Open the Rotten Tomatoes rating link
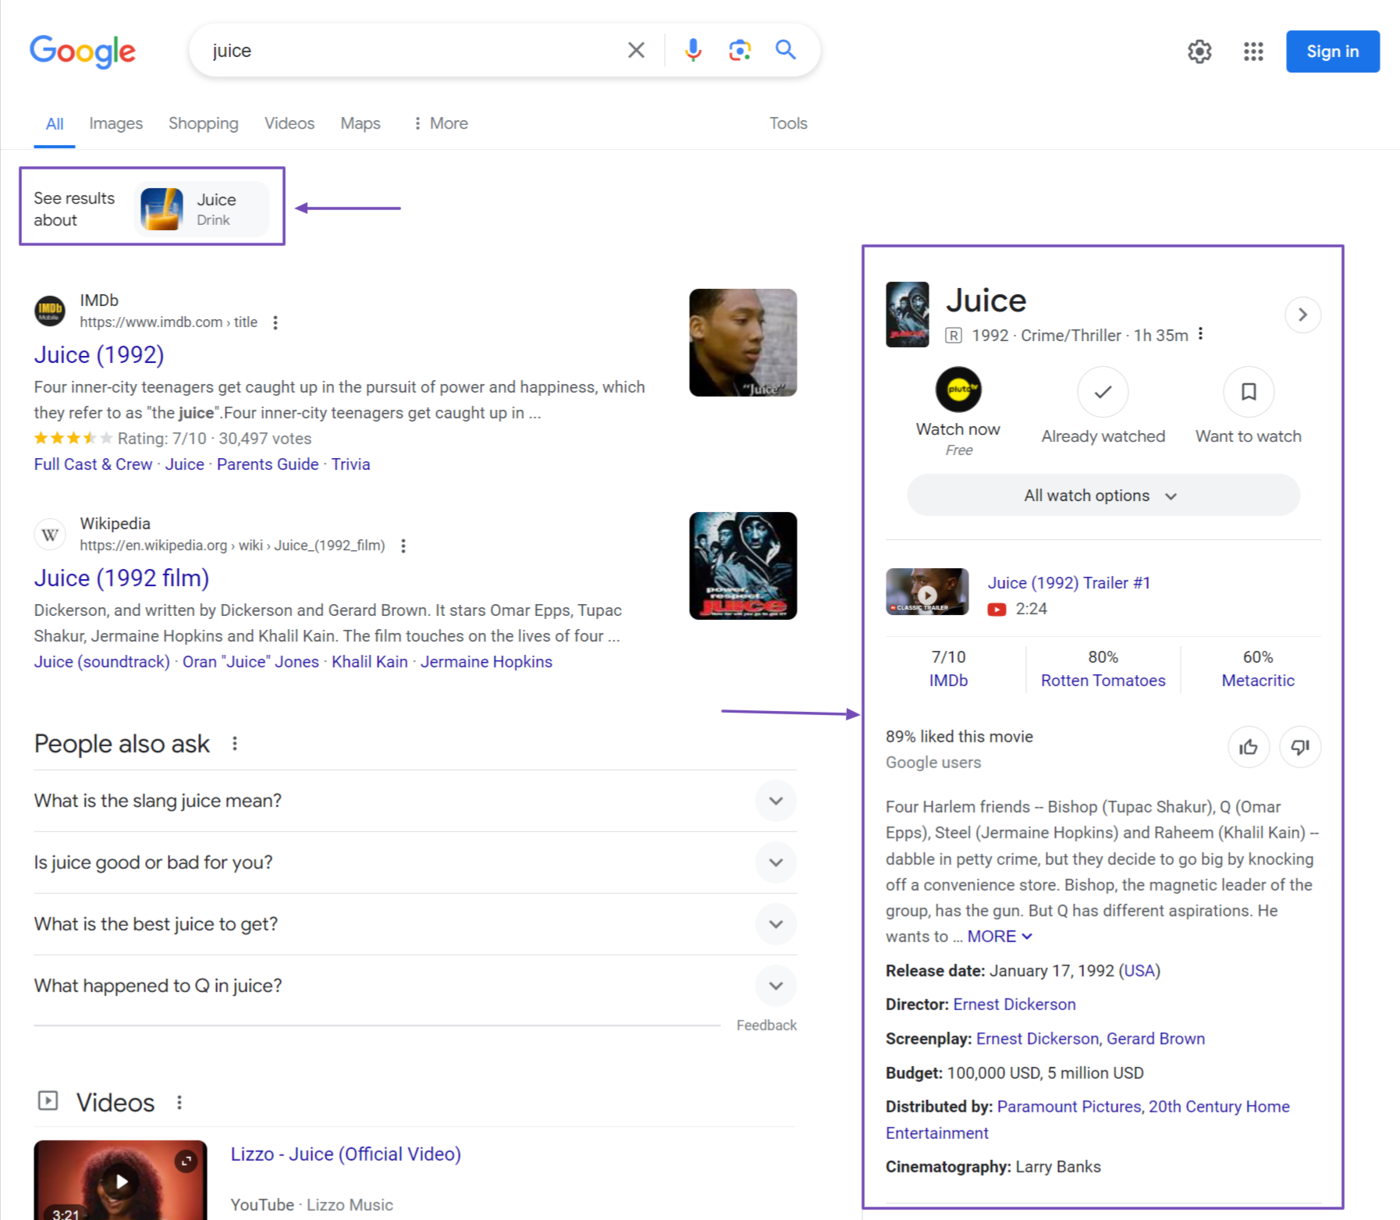The image size is (1400, 1220). (x=1103, y=680)
